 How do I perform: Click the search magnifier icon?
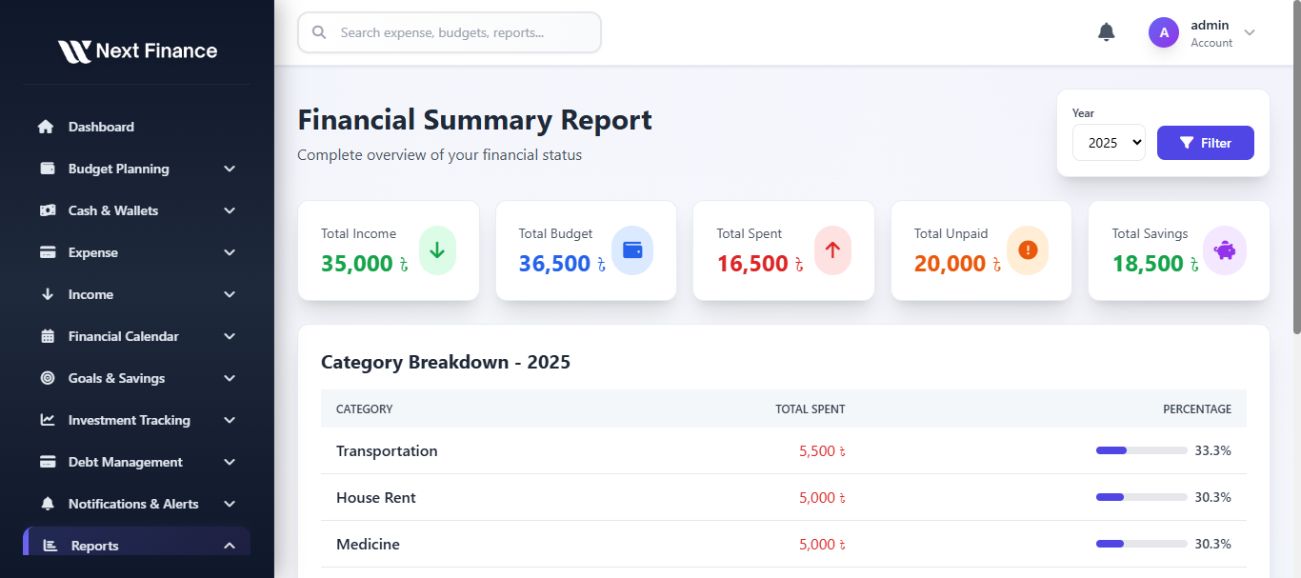point(320,33)
